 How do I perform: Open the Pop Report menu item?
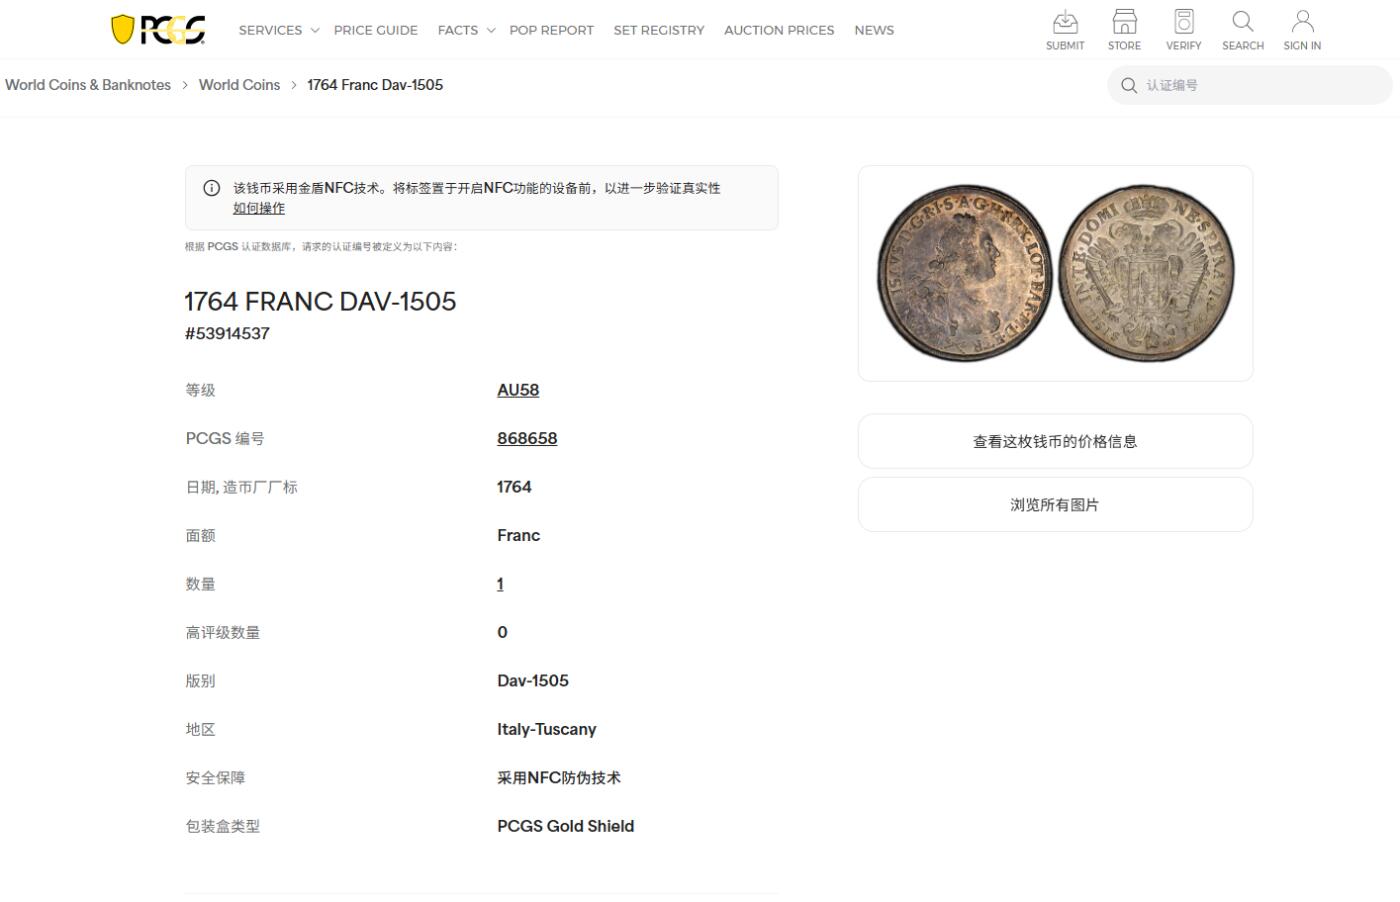pyautogui.click(x=551, y=30)
